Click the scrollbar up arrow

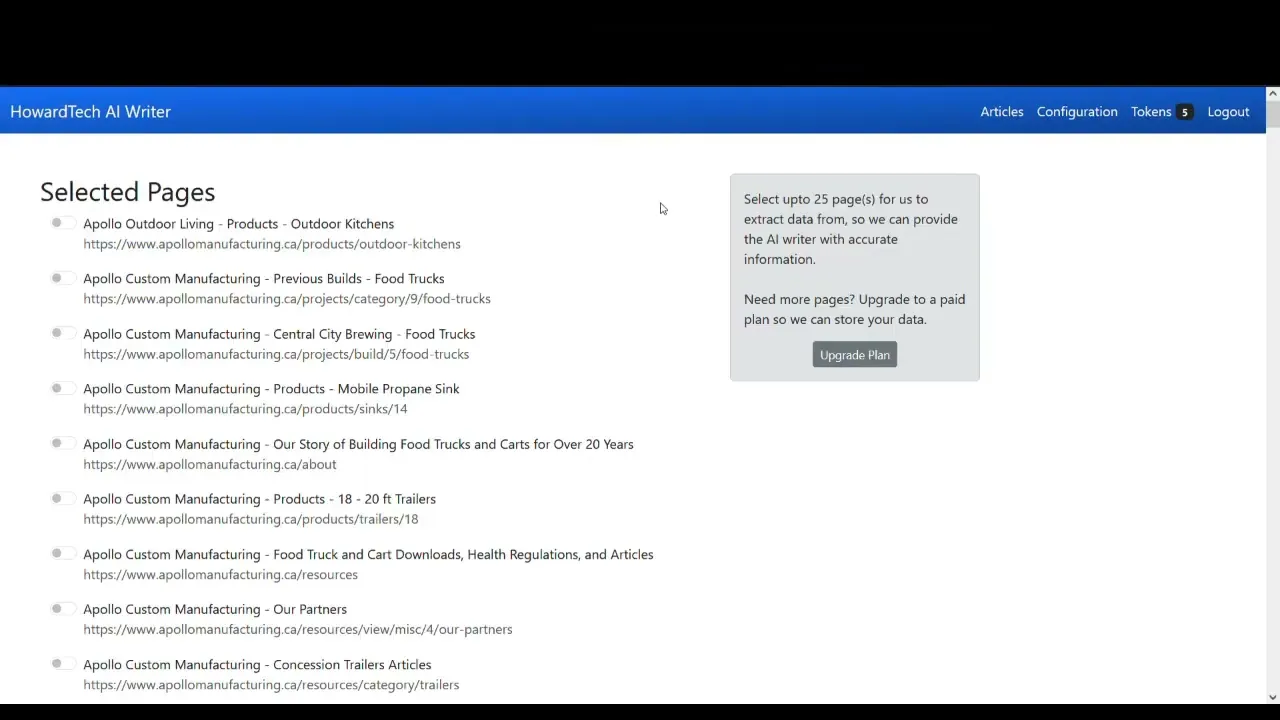point(1272,93)
